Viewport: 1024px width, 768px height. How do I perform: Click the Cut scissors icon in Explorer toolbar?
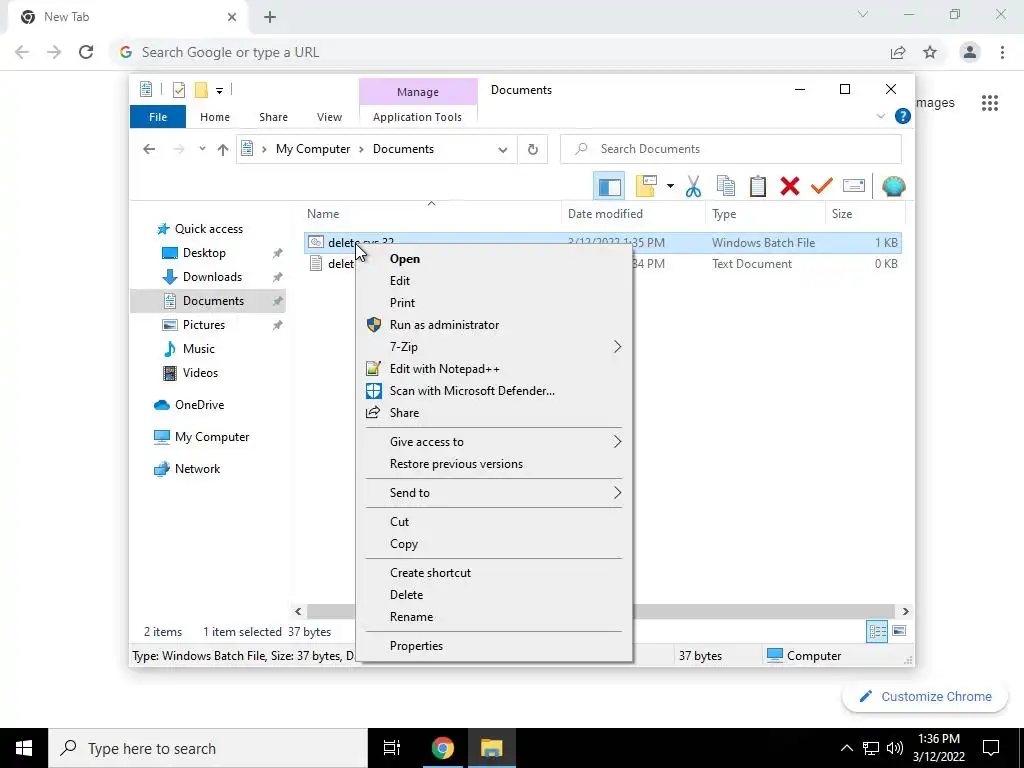coord(693,187)
